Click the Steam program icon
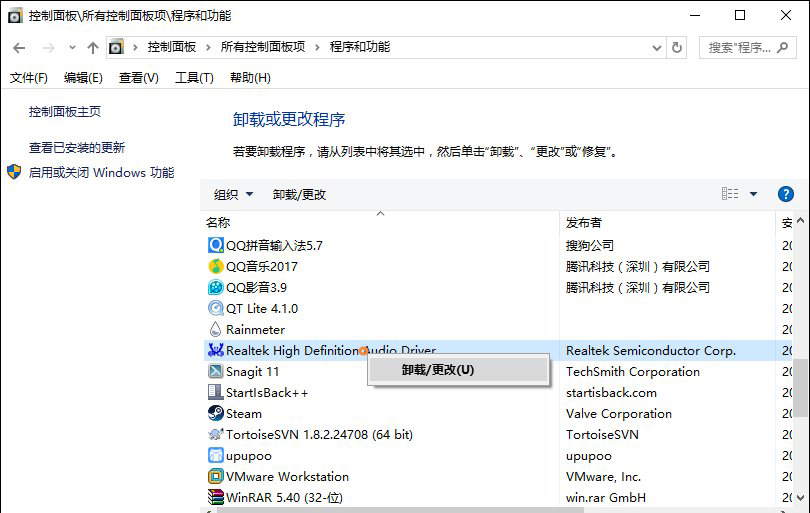 (215, 413)
